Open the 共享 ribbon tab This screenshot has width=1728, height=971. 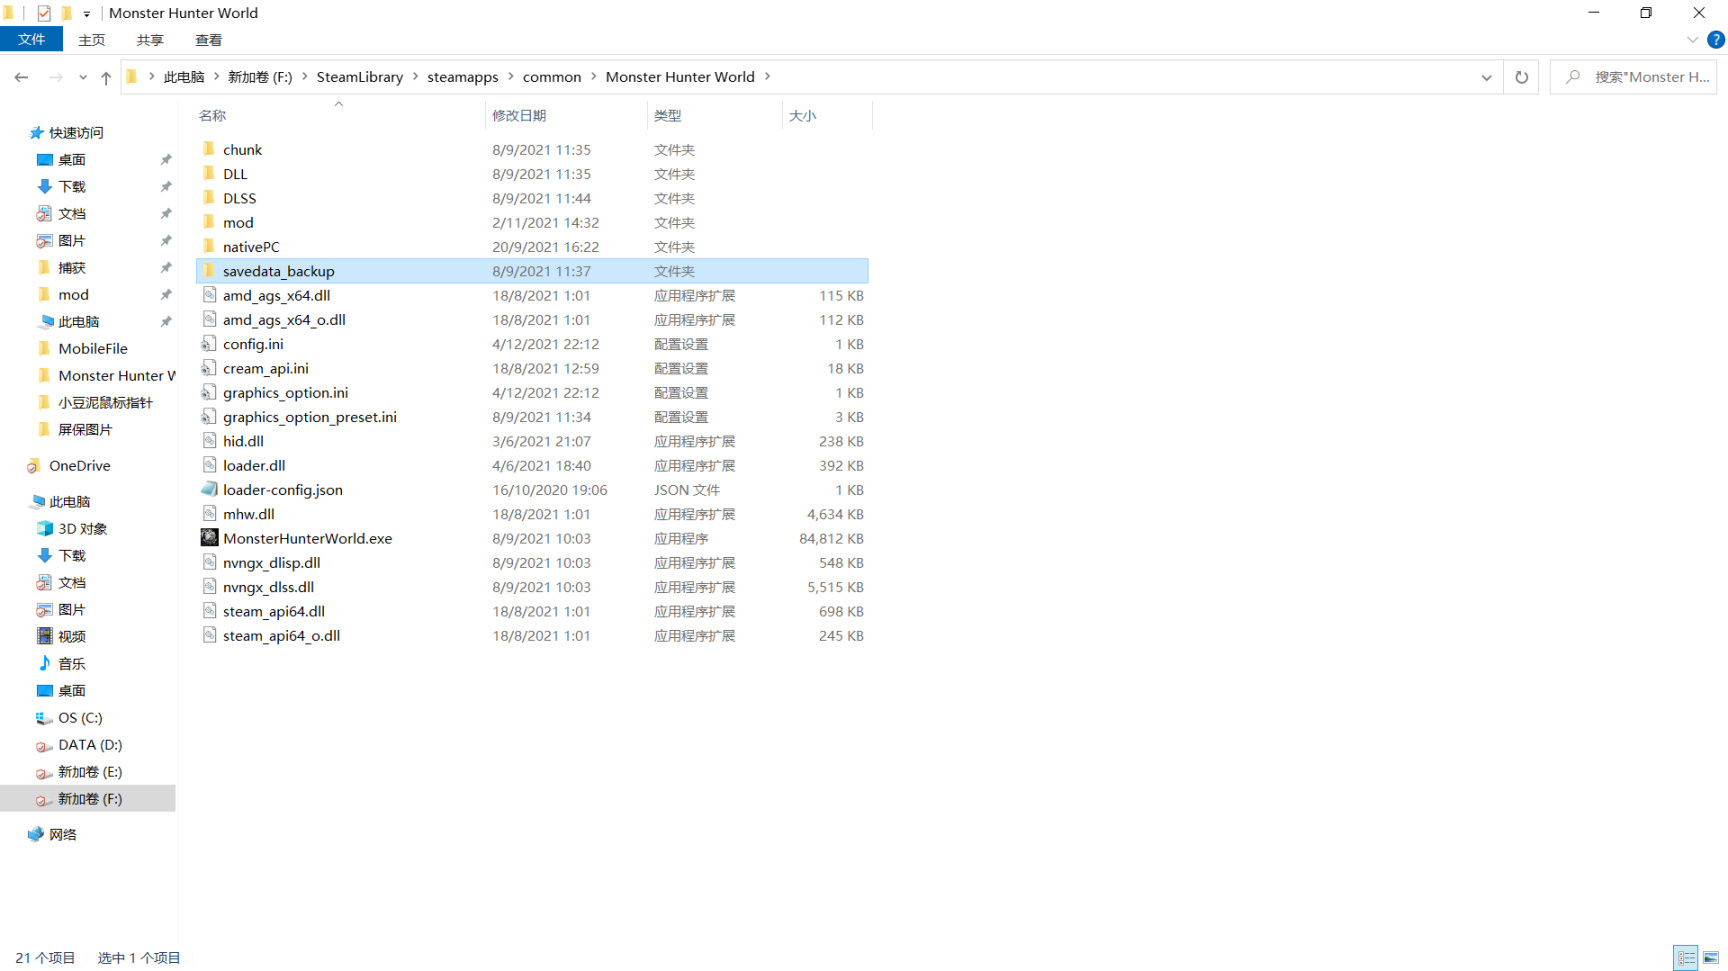pyautogui.click(x=150, y=40)
